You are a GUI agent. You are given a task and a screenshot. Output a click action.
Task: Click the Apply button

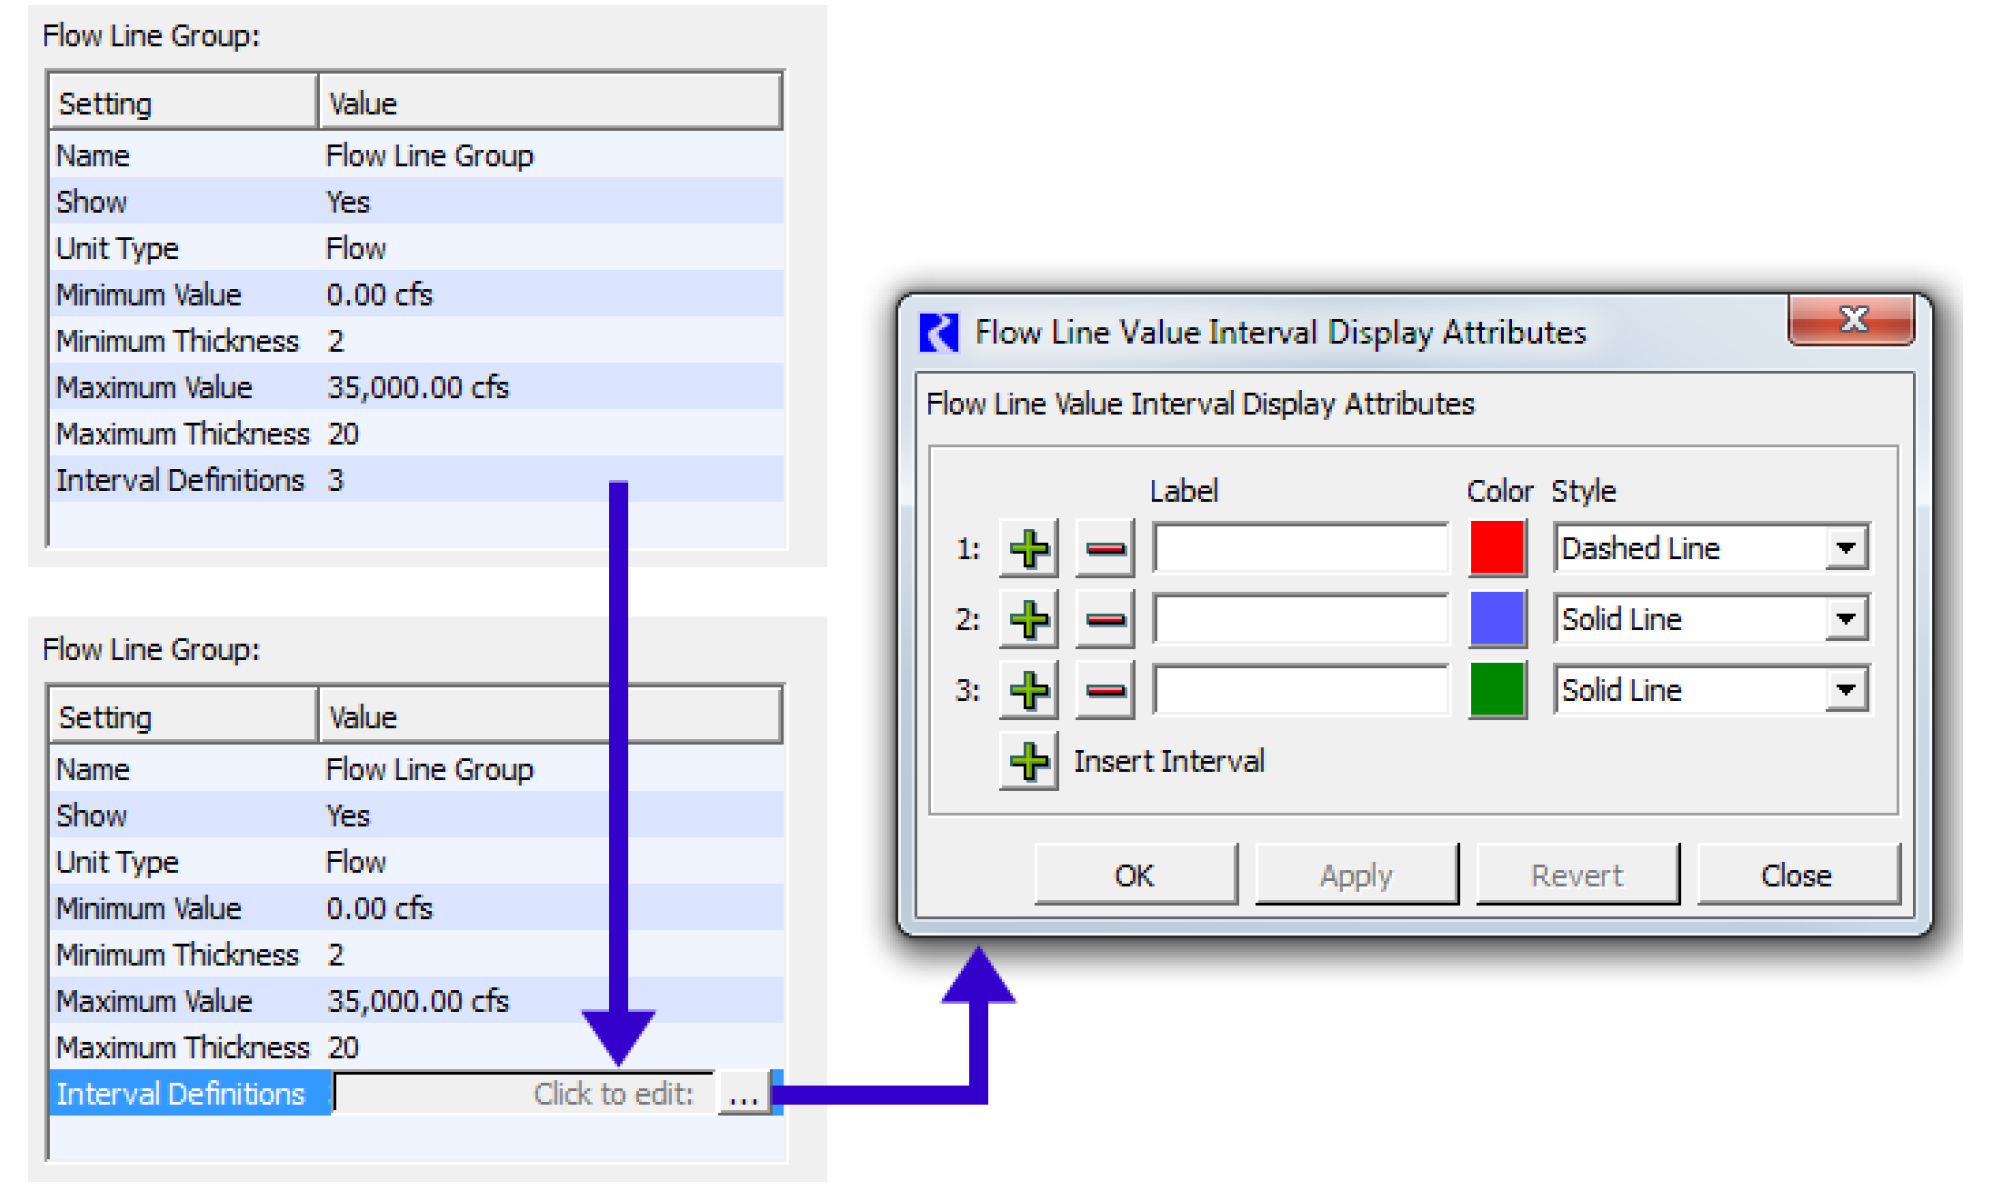pyautogui.click(x=1356, y=875)
